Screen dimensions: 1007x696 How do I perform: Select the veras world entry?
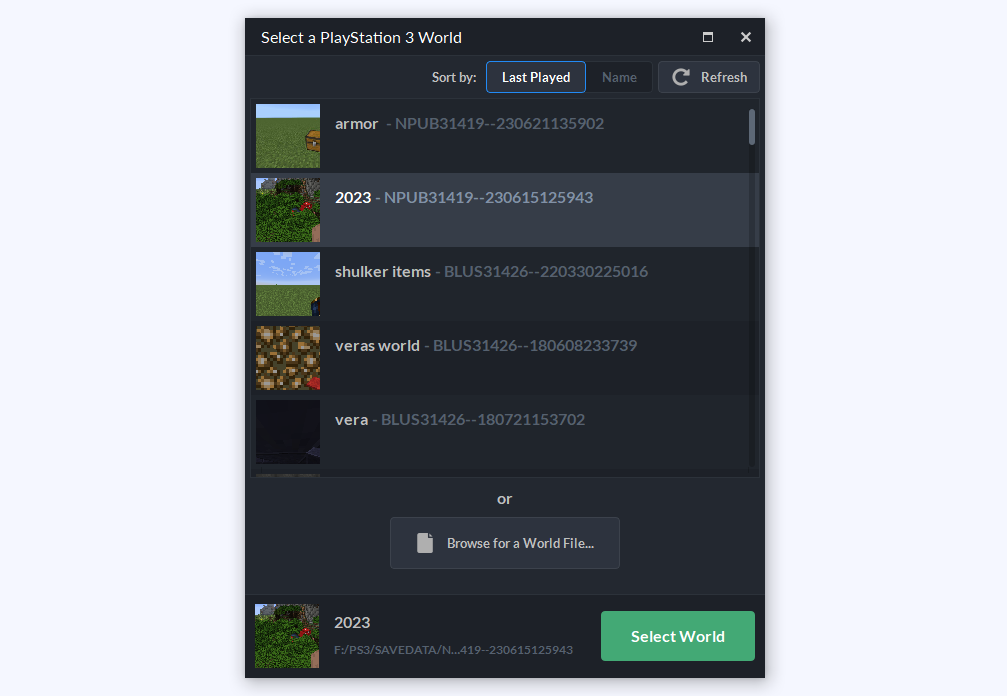click(x=505, y=358)
